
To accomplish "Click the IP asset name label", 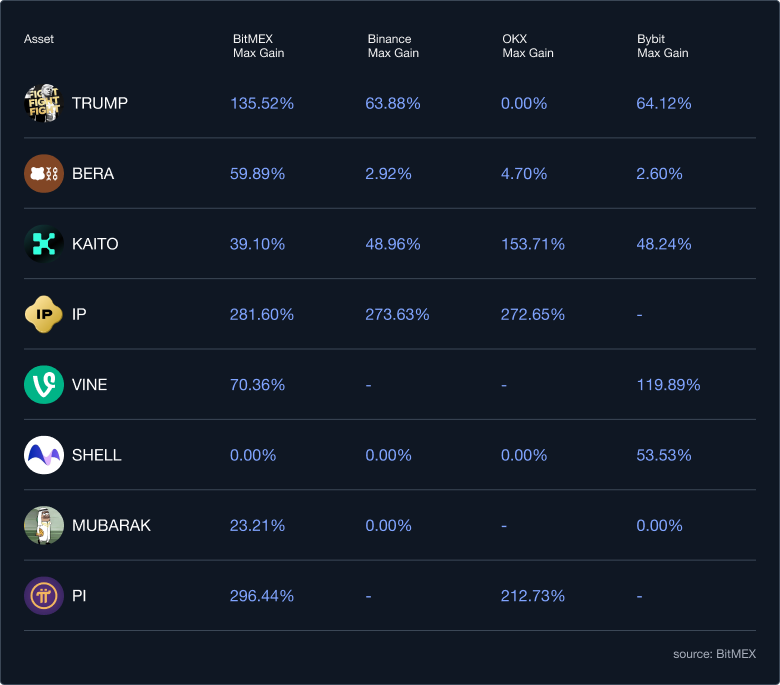I will (80, 314).
